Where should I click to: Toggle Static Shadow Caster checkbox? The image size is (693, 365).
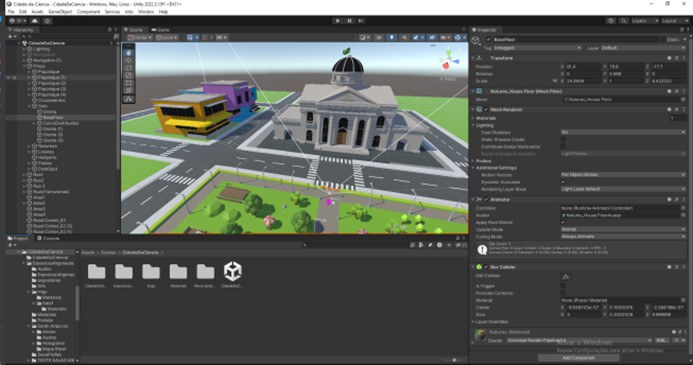click(x=563, y=140)
